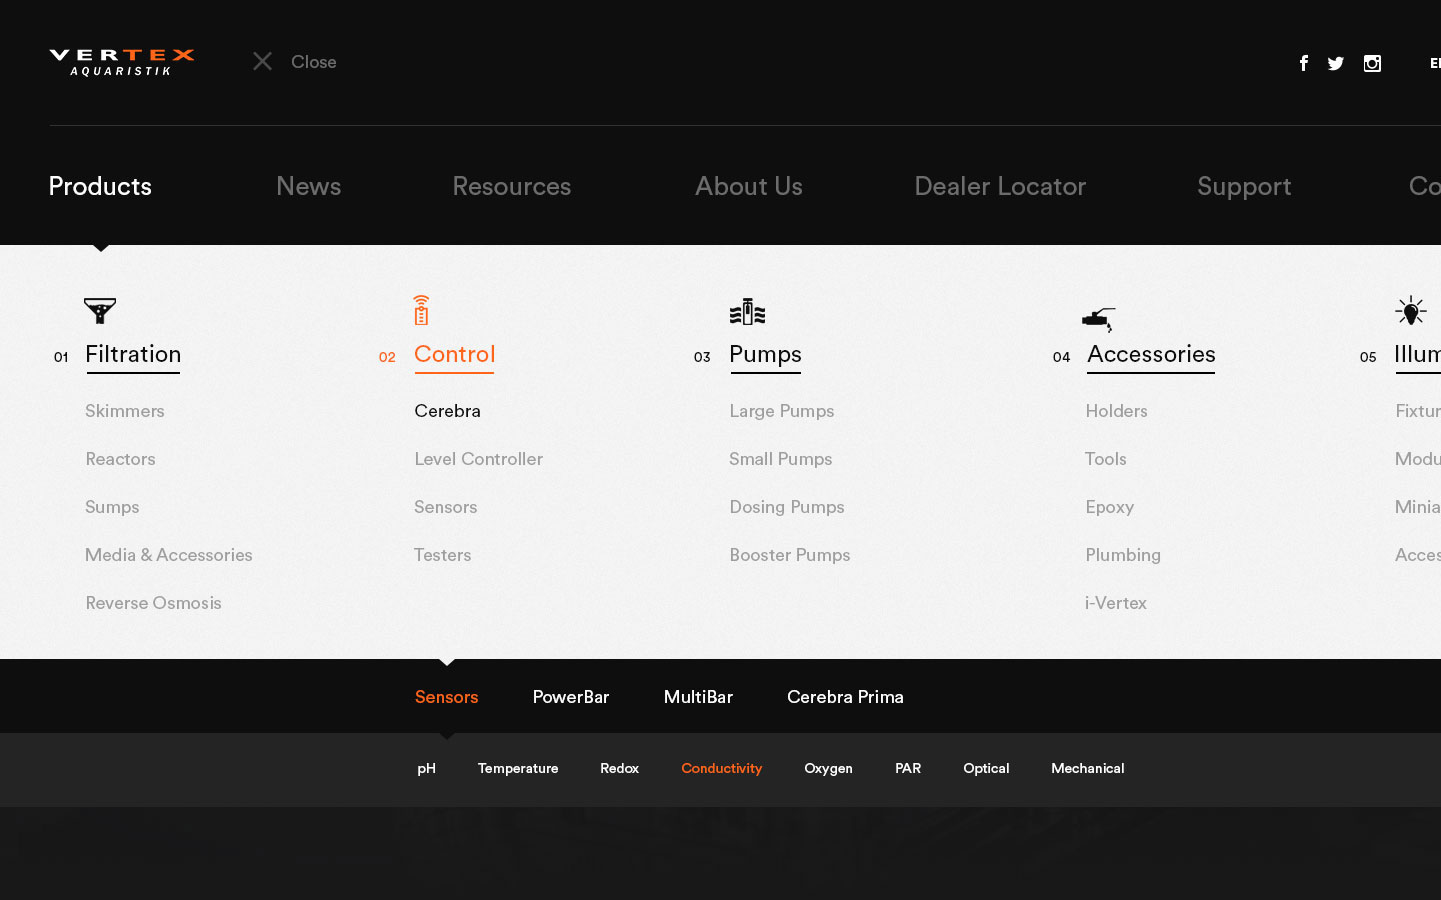Open the Dosing Pumps link
The height and width of the screenshot is (900, 1441).
[786, 507]
